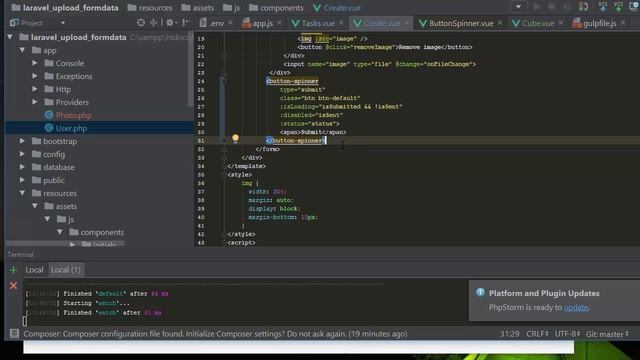Click the Run play icon

coord(537,7)
